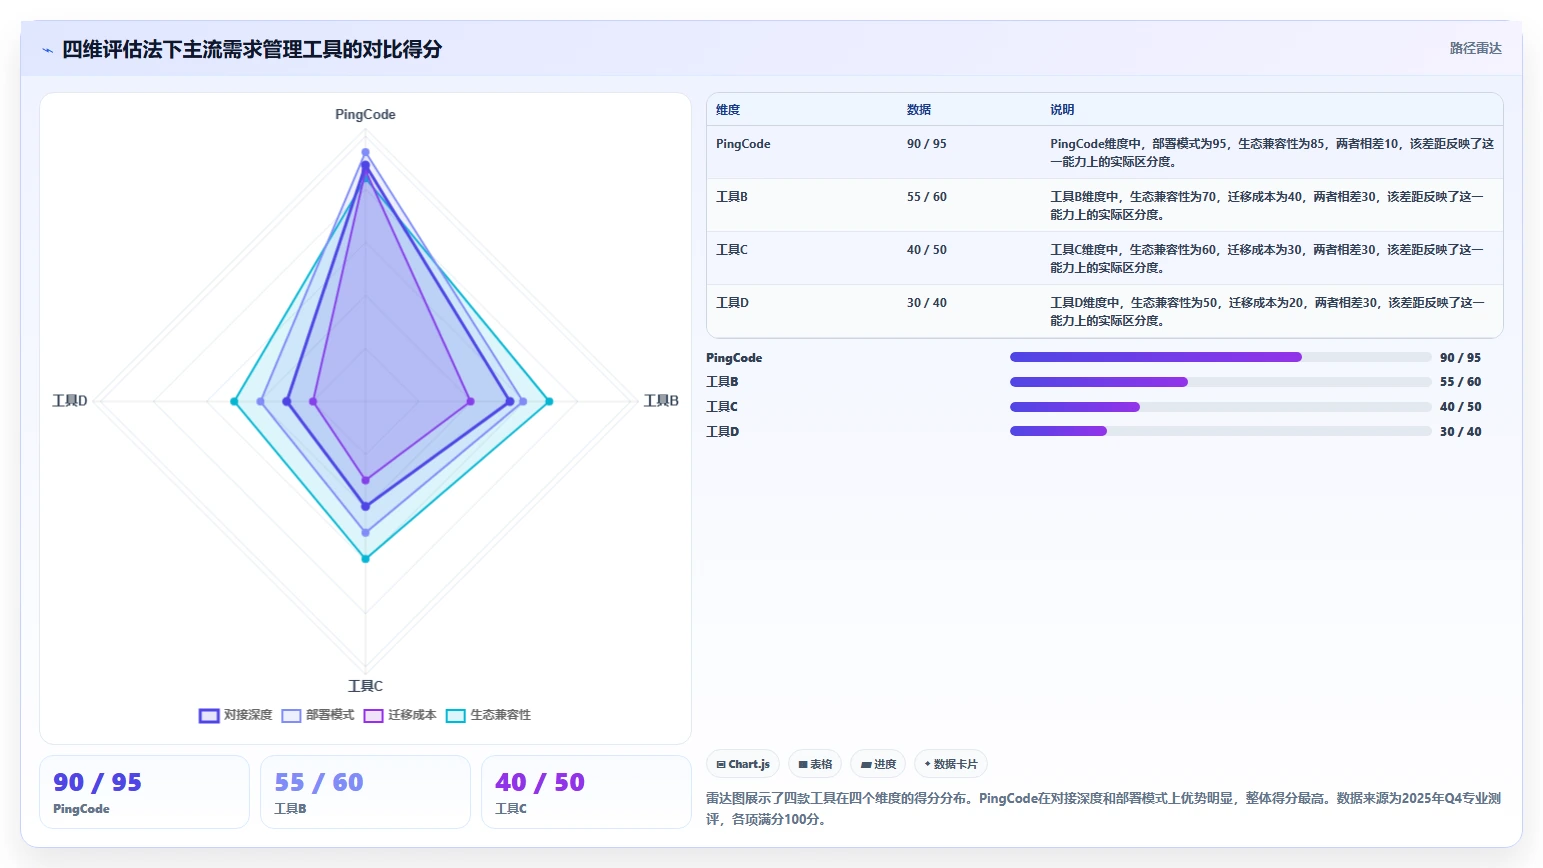Click the 迁移成本 point on 工具C axis
This screenshot has height=868, width=1543.
pos(365,481)
